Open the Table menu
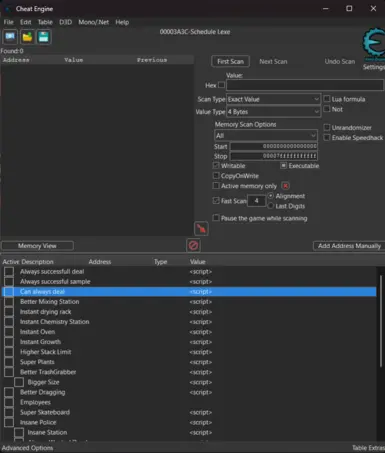 45,22
